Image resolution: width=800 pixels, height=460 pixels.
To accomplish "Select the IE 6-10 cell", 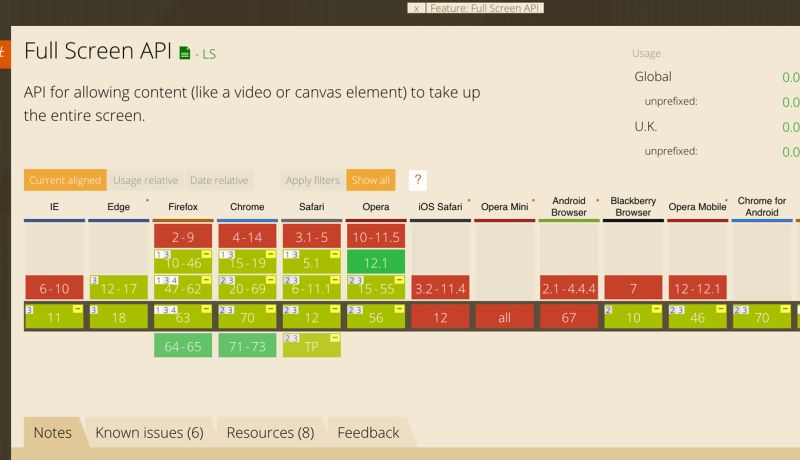I will point(54,288).
